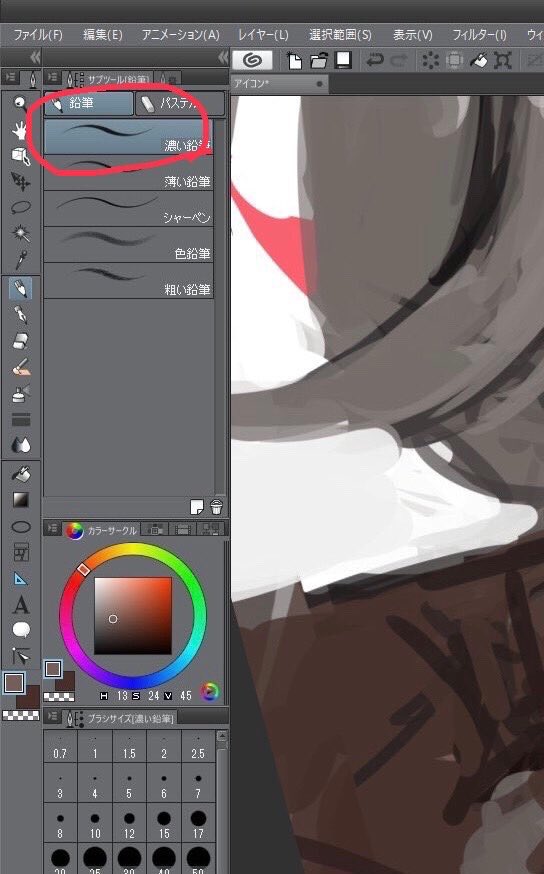This screenshot has width=544, height=874.
Task: Open the 表示(V) menu
Action: [412, 35]
